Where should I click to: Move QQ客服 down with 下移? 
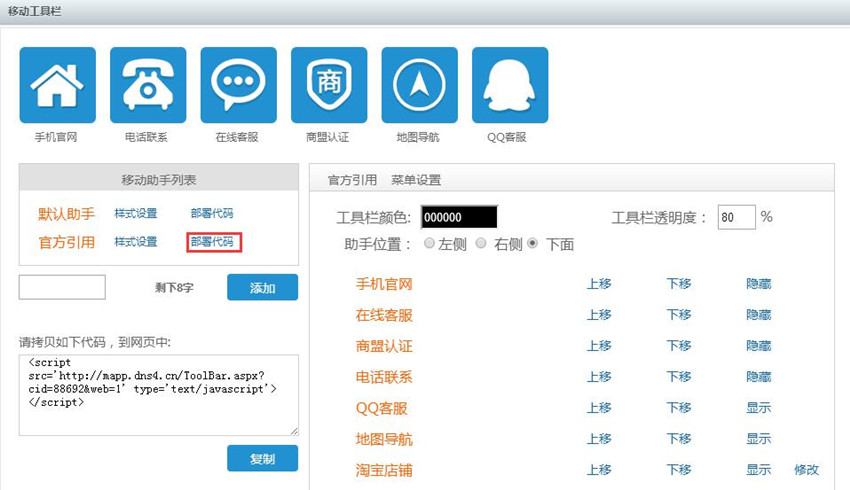coord(679,408)
